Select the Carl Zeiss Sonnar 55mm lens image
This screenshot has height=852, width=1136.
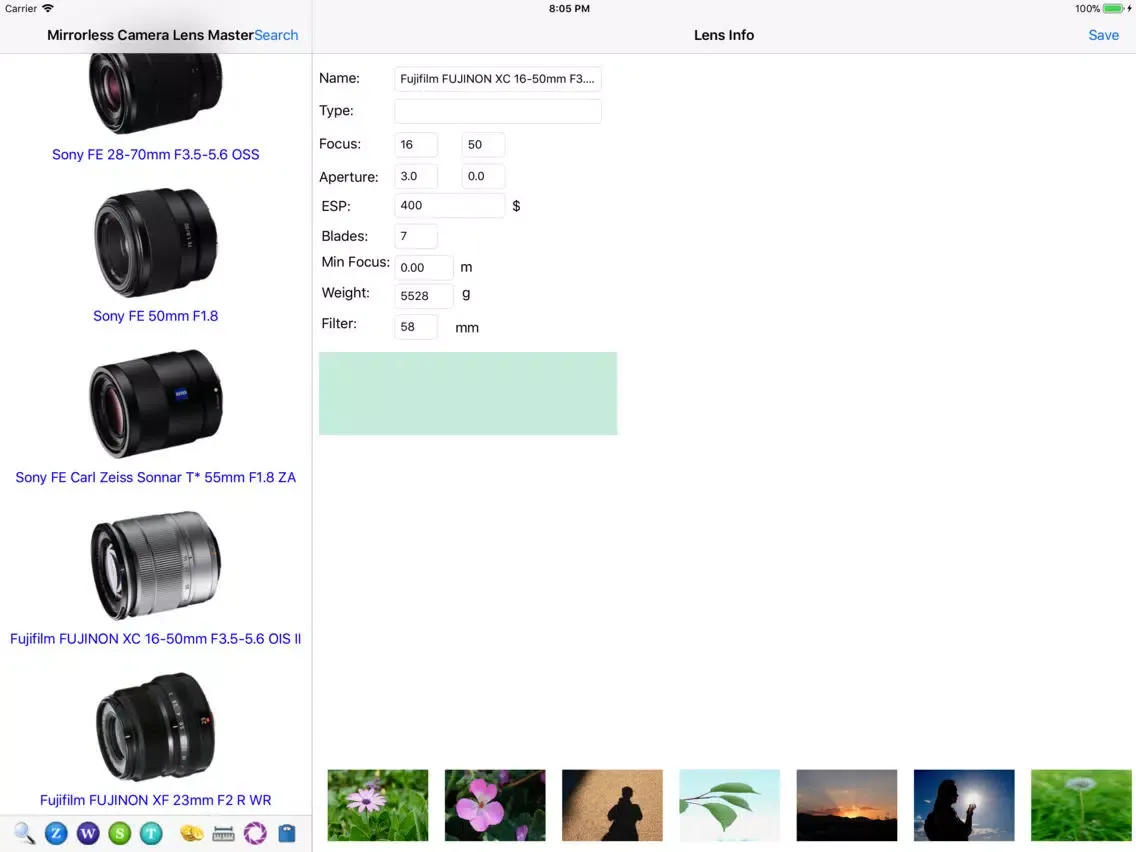156,404
